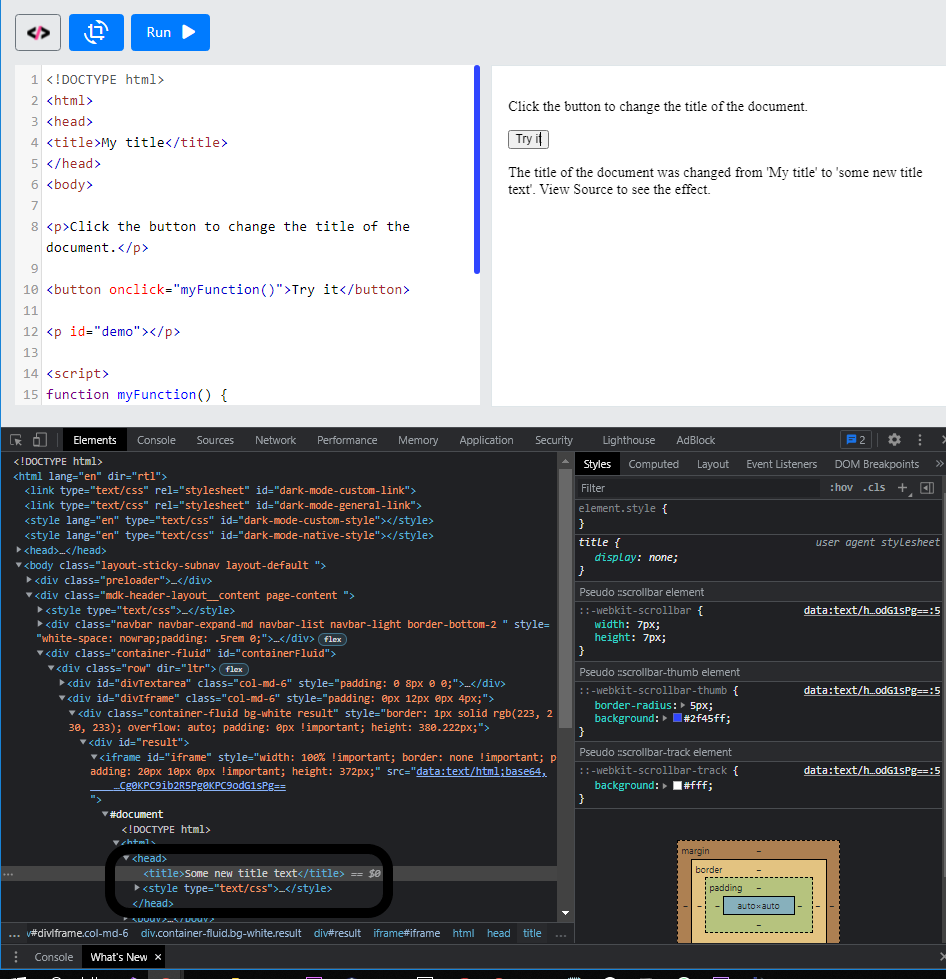Open source link for ::-webkit-scrollbar-thumb rule
This screenshot has width=946, height=979.
click(x=872, y=691)
